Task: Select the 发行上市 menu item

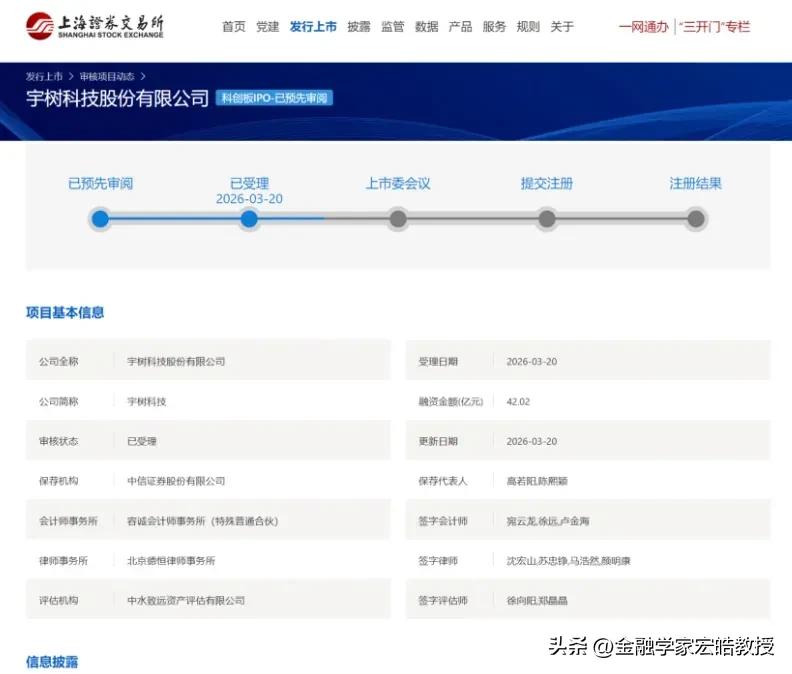Action: click(x=313, y=27)
